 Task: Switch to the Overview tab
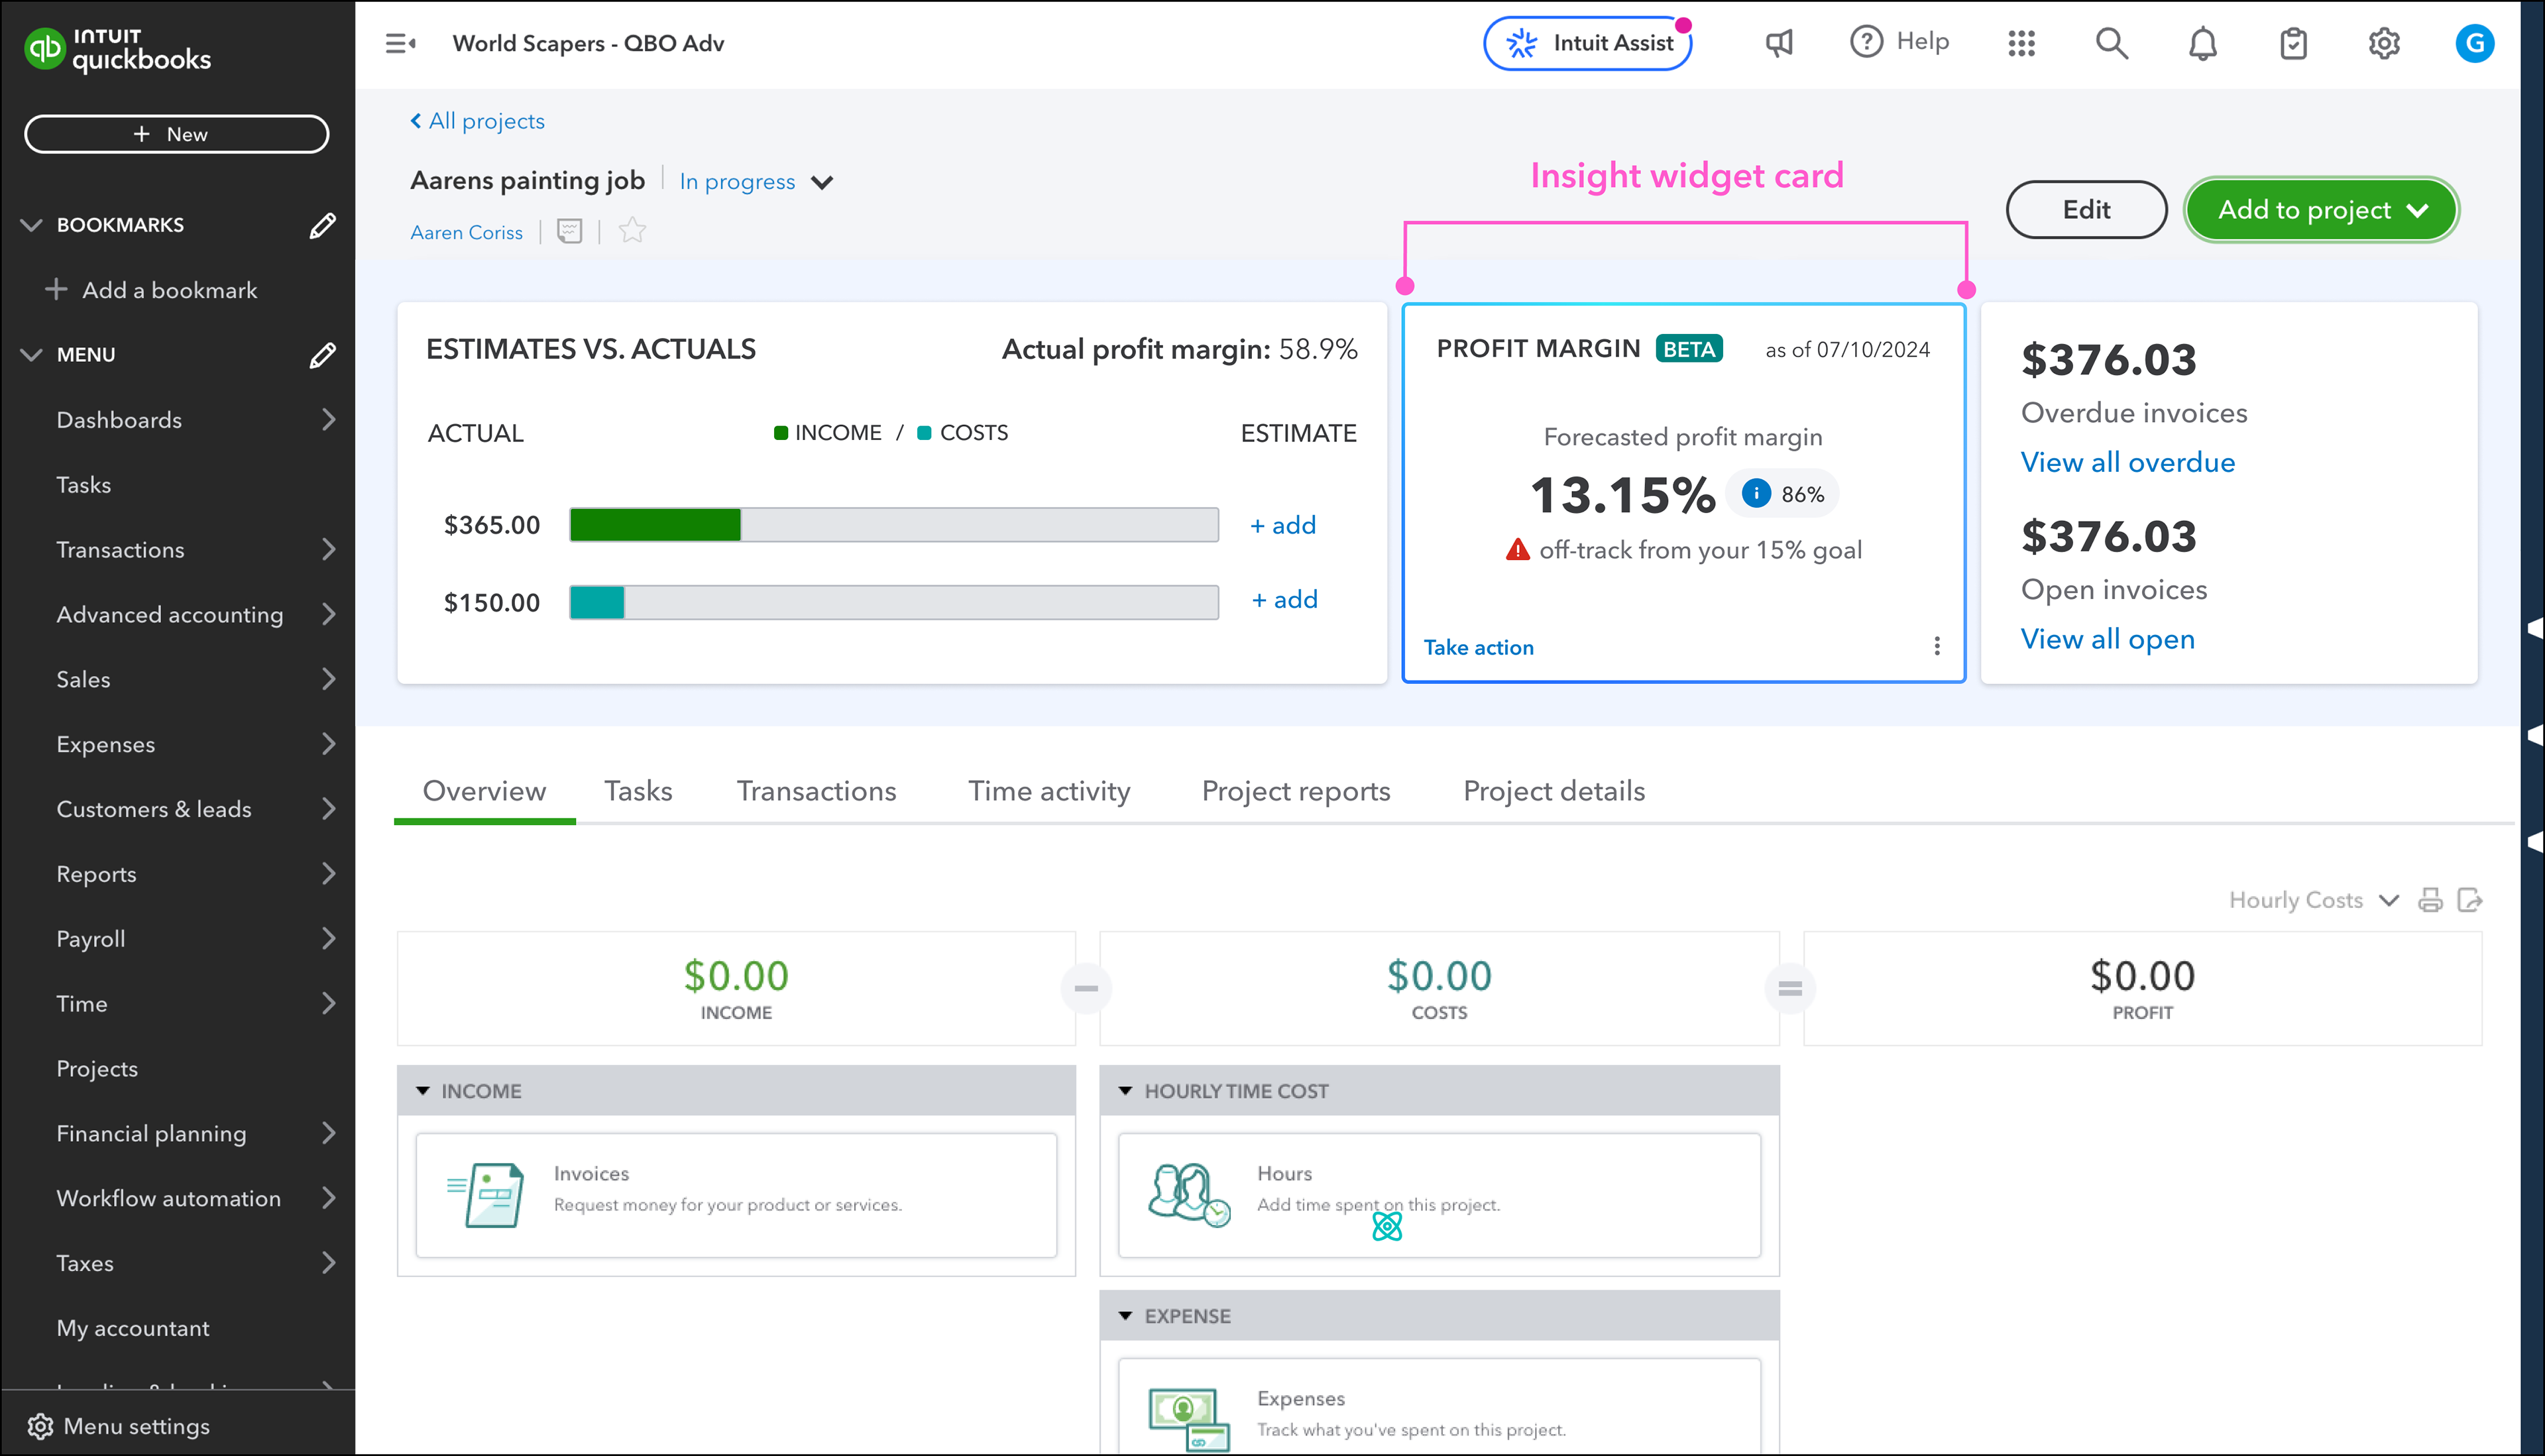[484, 791]
